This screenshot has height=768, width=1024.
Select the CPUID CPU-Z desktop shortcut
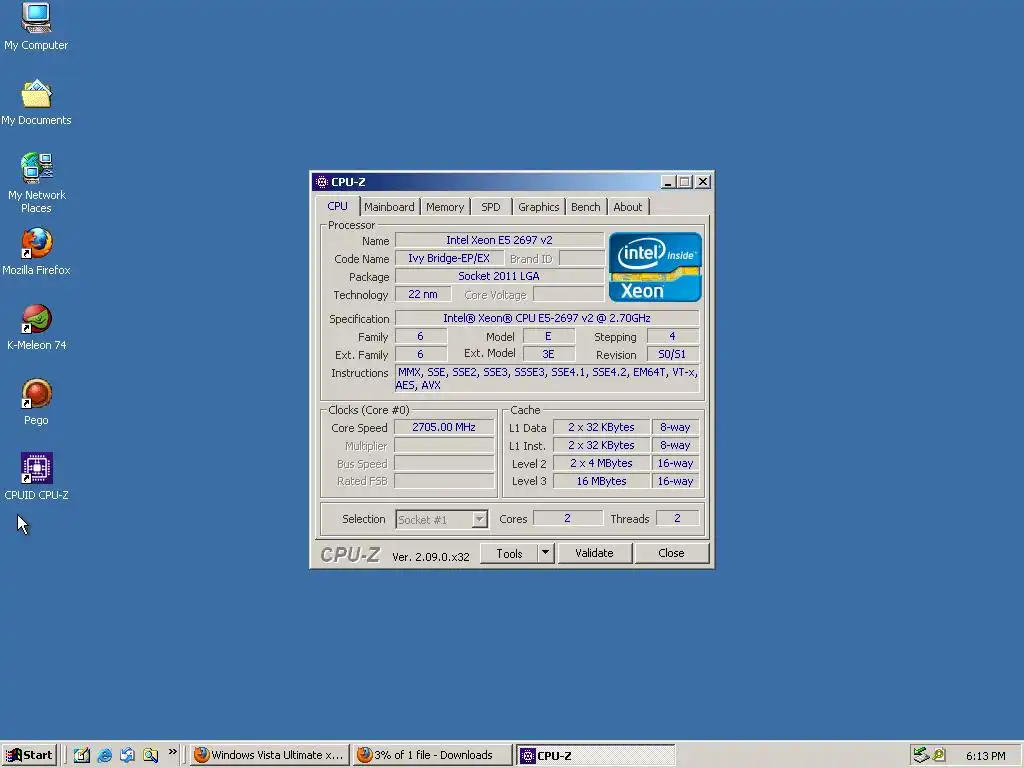point(37,477)
